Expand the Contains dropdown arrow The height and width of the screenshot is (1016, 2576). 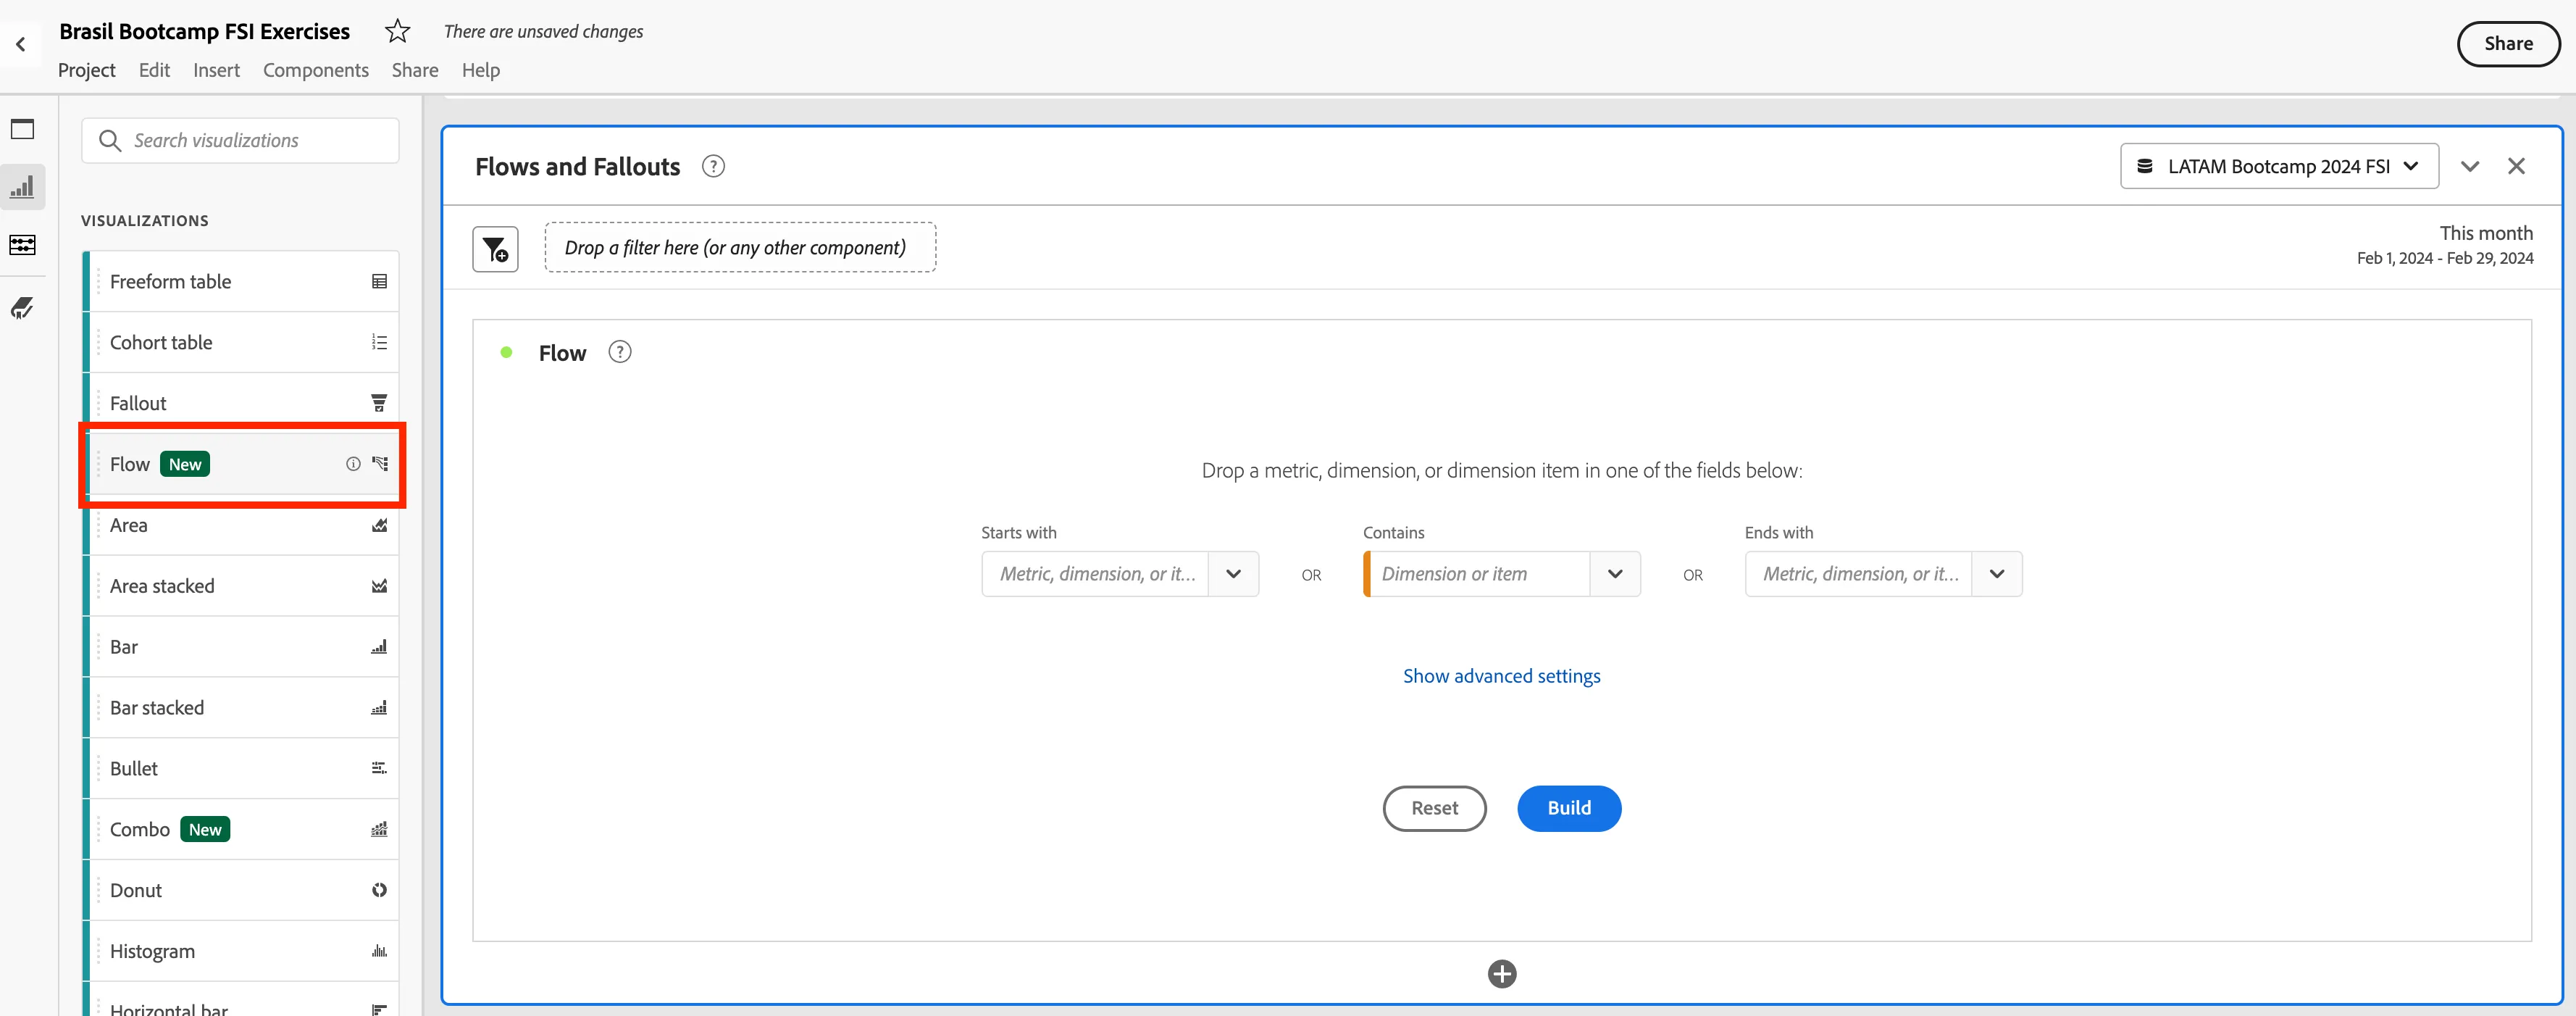click(1615, 574)
